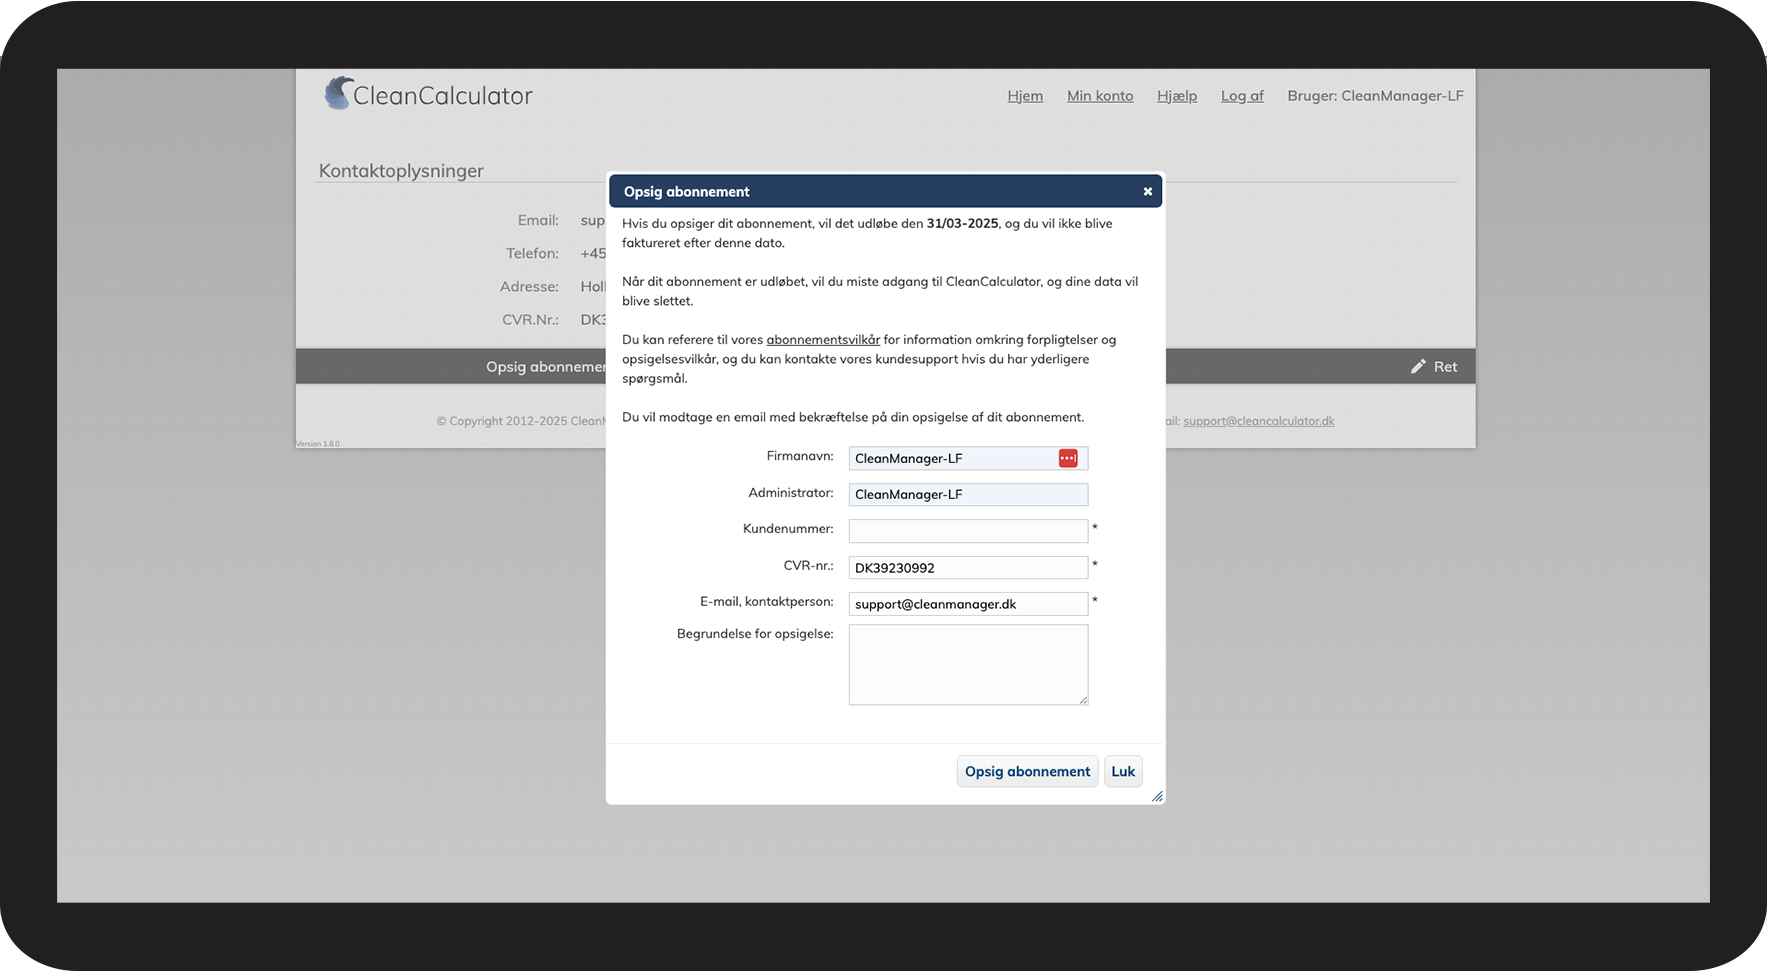Open the abonnementsvilkår link
This screenshot has width=1767, height=971.
tap(822, 340)
